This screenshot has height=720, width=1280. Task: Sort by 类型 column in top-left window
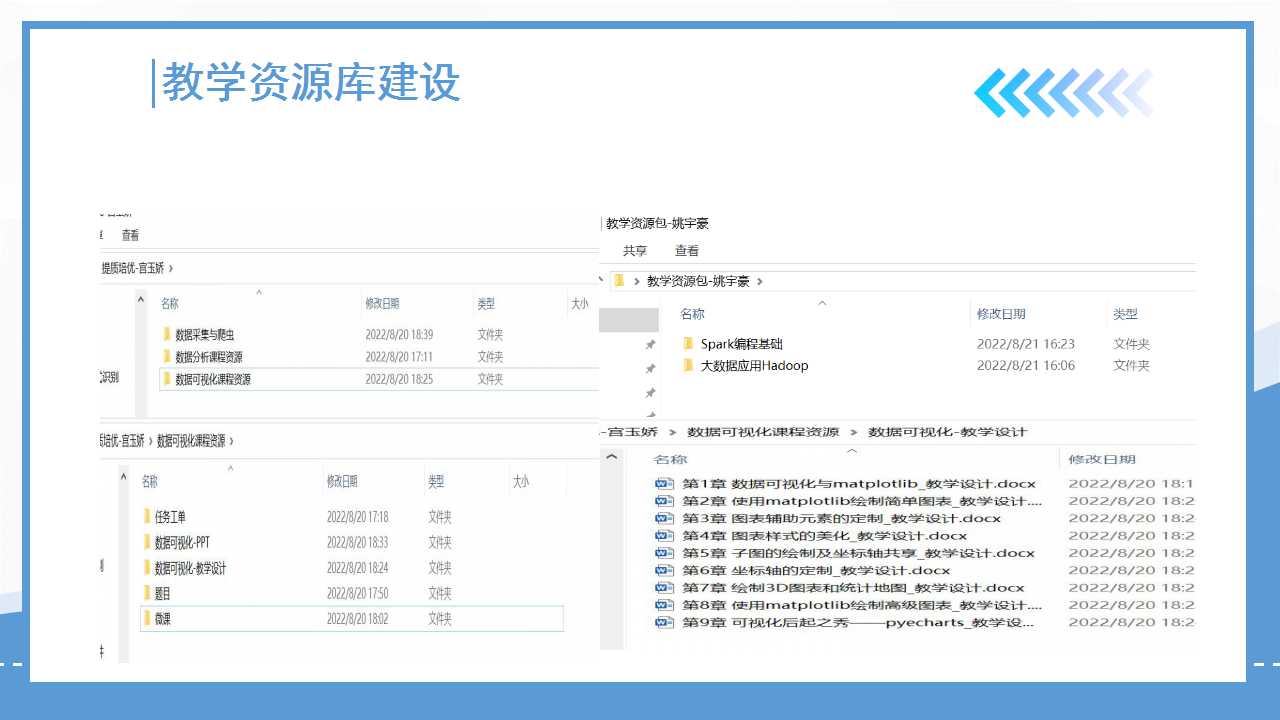[x=486, y=304]
